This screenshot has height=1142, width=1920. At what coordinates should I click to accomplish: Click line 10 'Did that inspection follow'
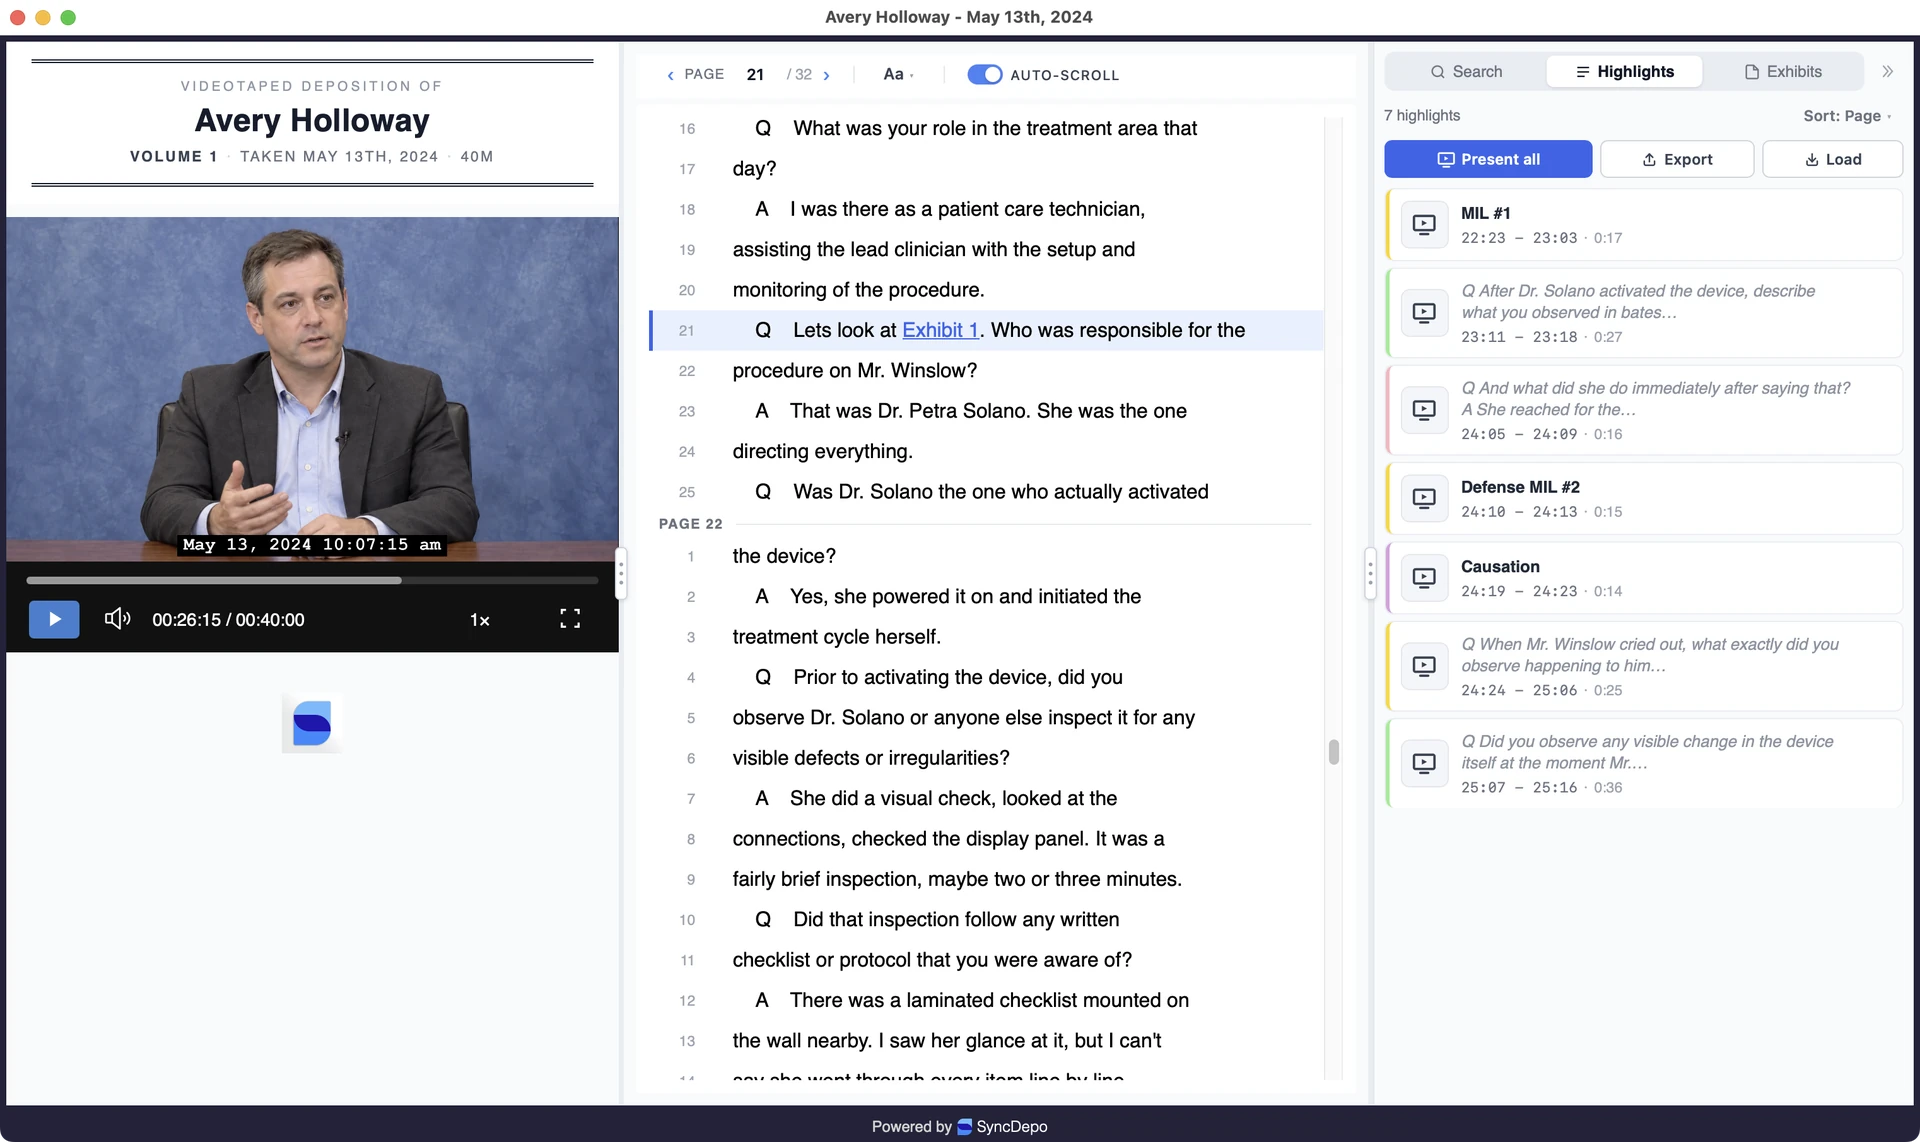(986, 919)
